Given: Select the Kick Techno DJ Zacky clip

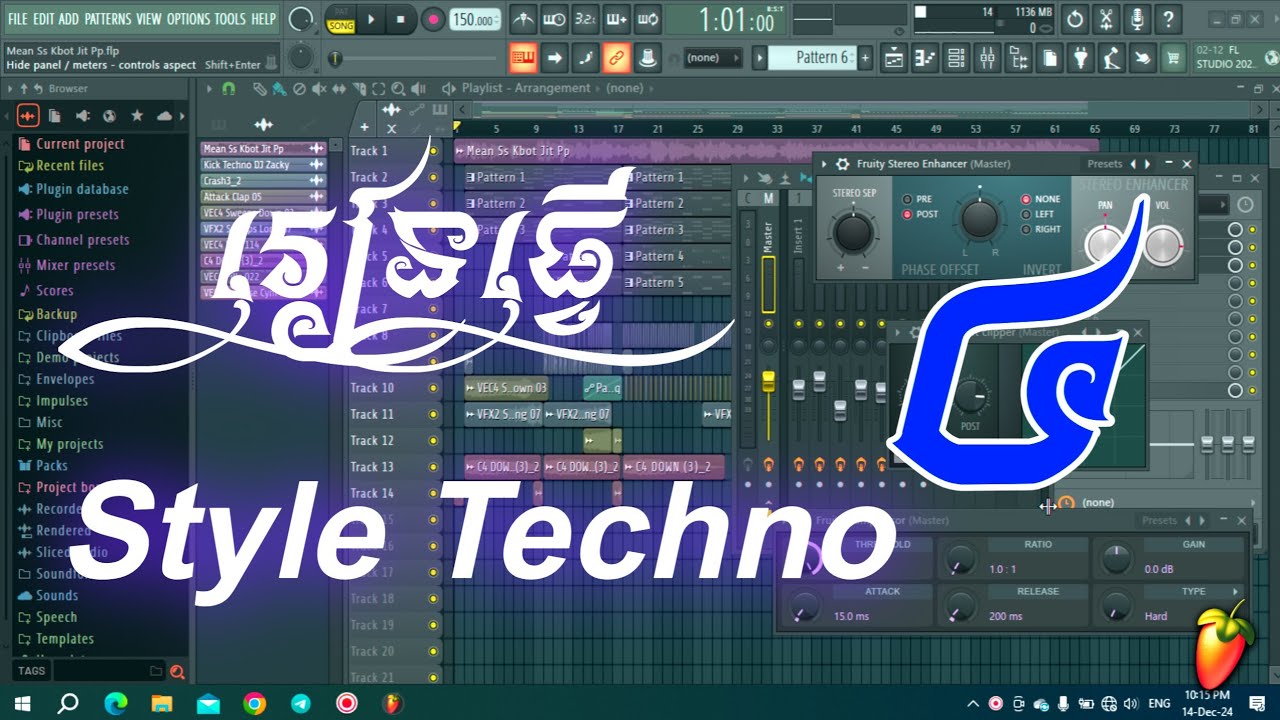Looking at the screenshot, I should (263, 164).
